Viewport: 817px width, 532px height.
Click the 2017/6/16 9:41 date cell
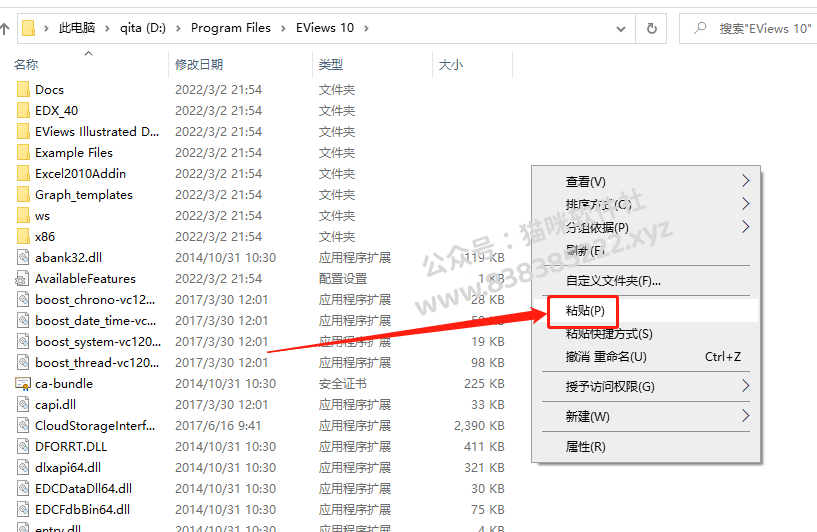pos(218,426)
